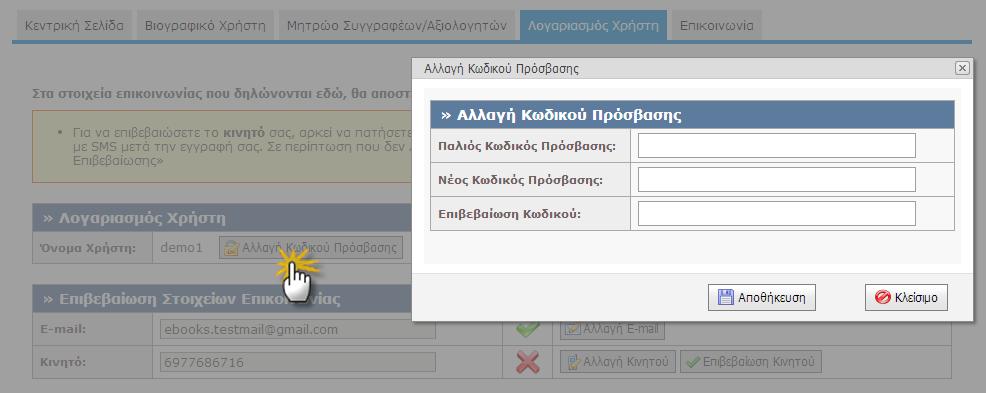The width and height of the screenshot is (986, 393).
Task: Open the Κεντρική Σελίδα tab
Action: [74, 26]
